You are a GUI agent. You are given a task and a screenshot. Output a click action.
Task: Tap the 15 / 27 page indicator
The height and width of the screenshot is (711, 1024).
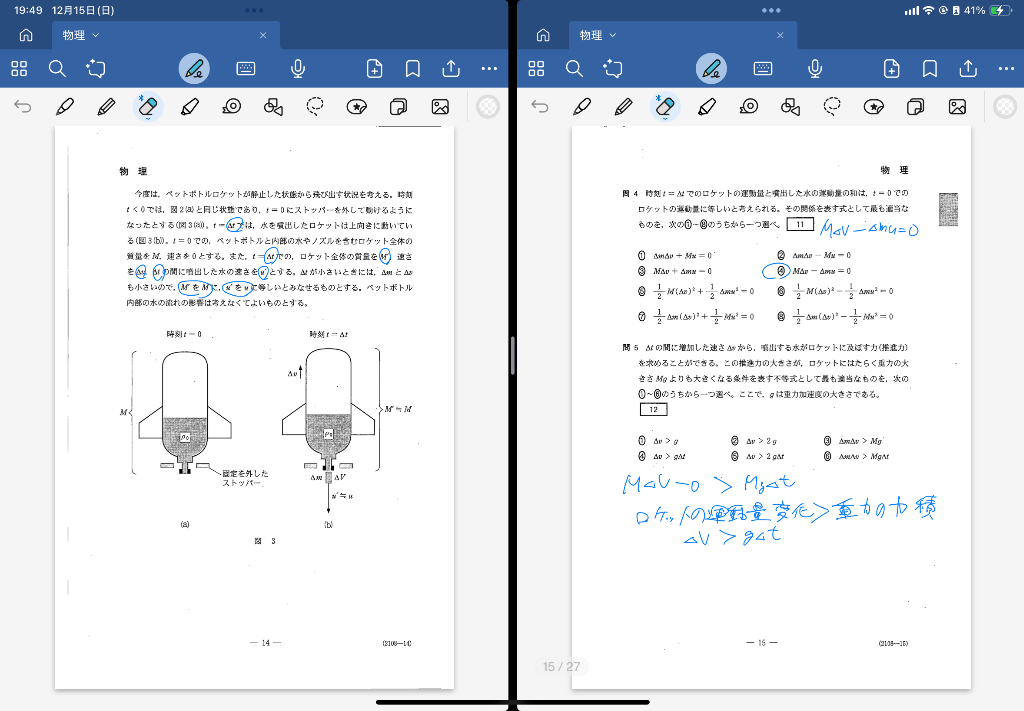[561, 666]
